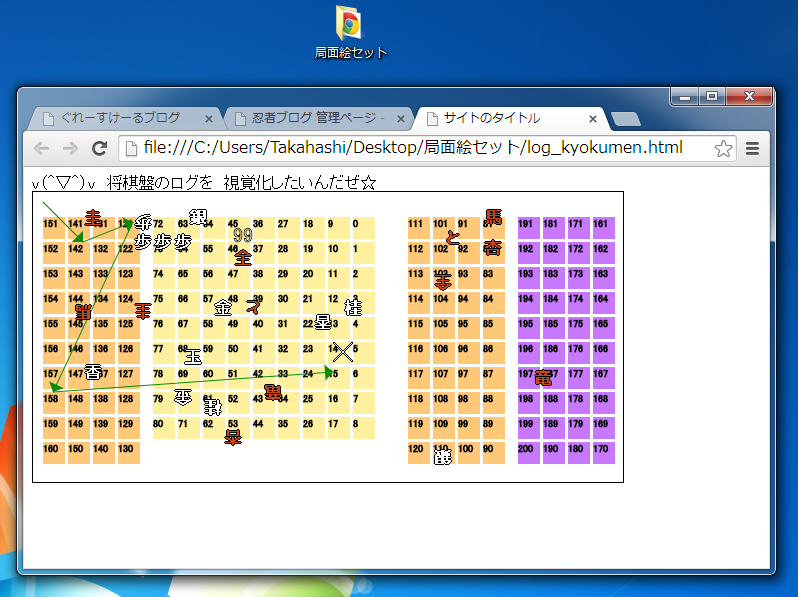Image resolution: width=798 pixels, height=597 pixels.
Task: Maximize the Chrome window
Action: coord(712,96)
